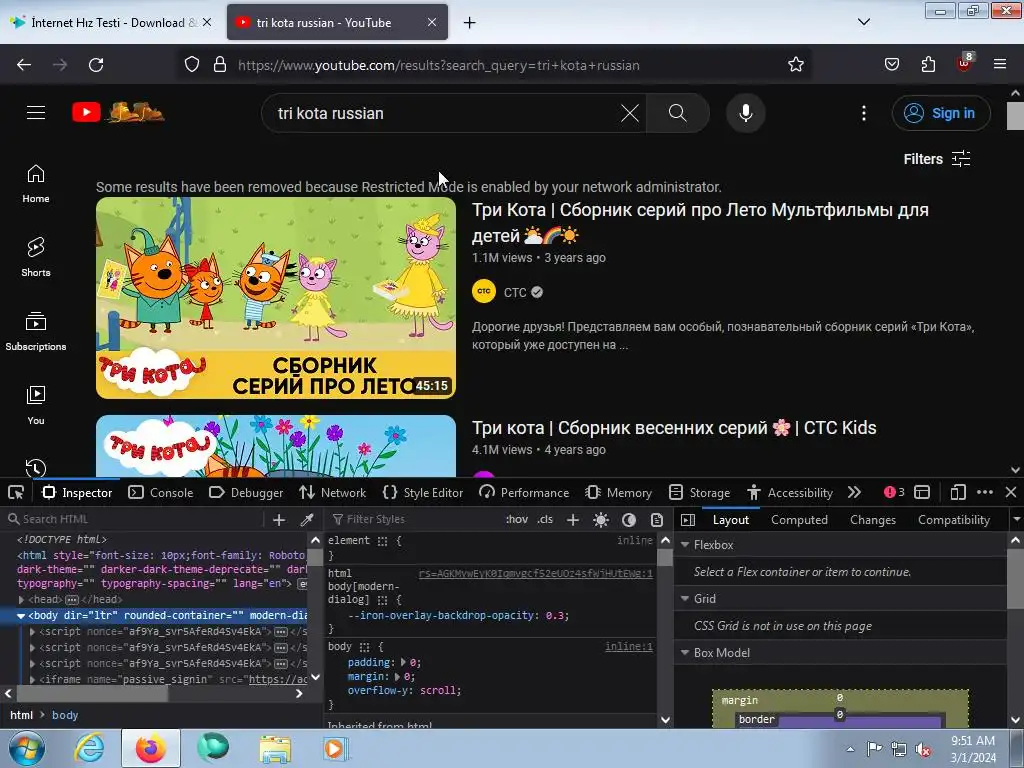Open the summer episodes video thumbnail
Screen dimensions: 1024x768
[276, 298]
